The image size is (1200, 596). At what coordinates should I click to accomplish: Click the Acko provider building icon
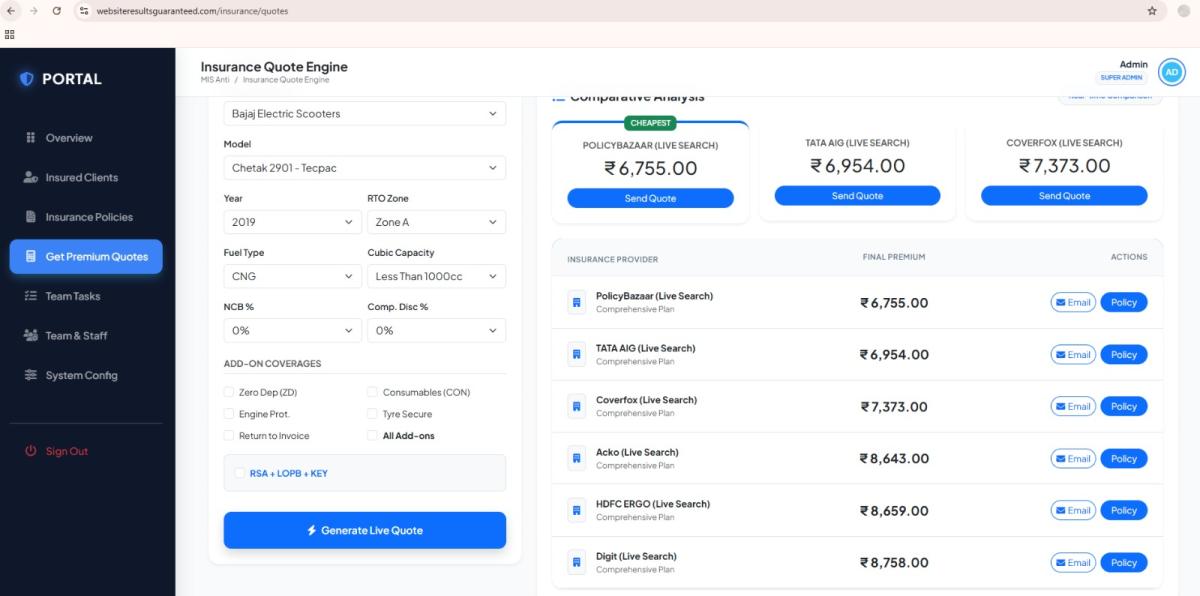(576, 458)
